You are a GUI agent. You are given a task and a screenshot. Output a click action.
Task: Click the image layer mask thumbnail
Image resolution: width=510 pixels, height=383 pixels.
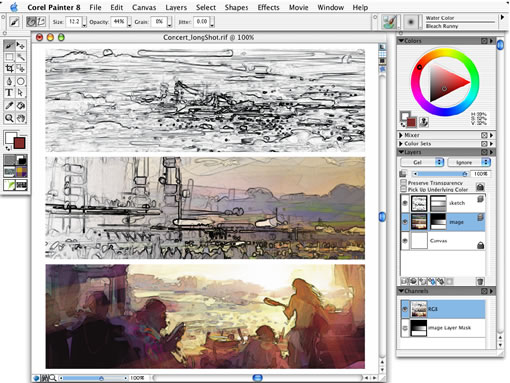coord(438,222)
